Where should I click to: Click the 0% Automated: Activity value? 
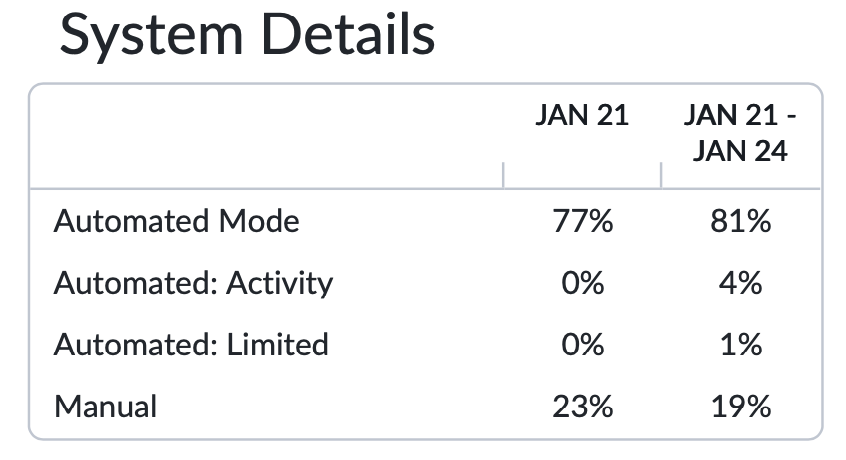pos(583,283)
